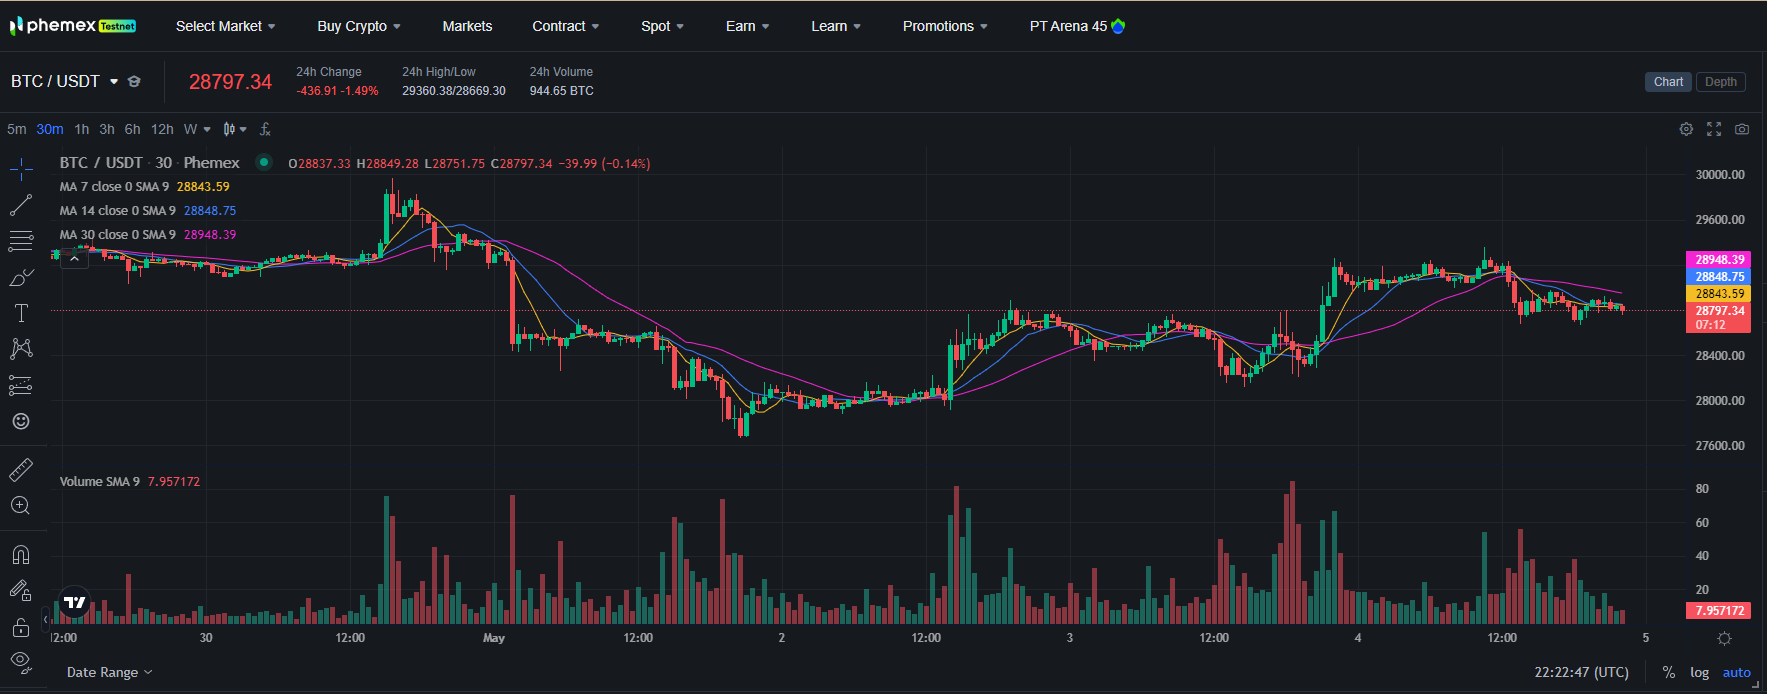Click the green market status dot
1767x694 pixels.
(x=264, y=162)
